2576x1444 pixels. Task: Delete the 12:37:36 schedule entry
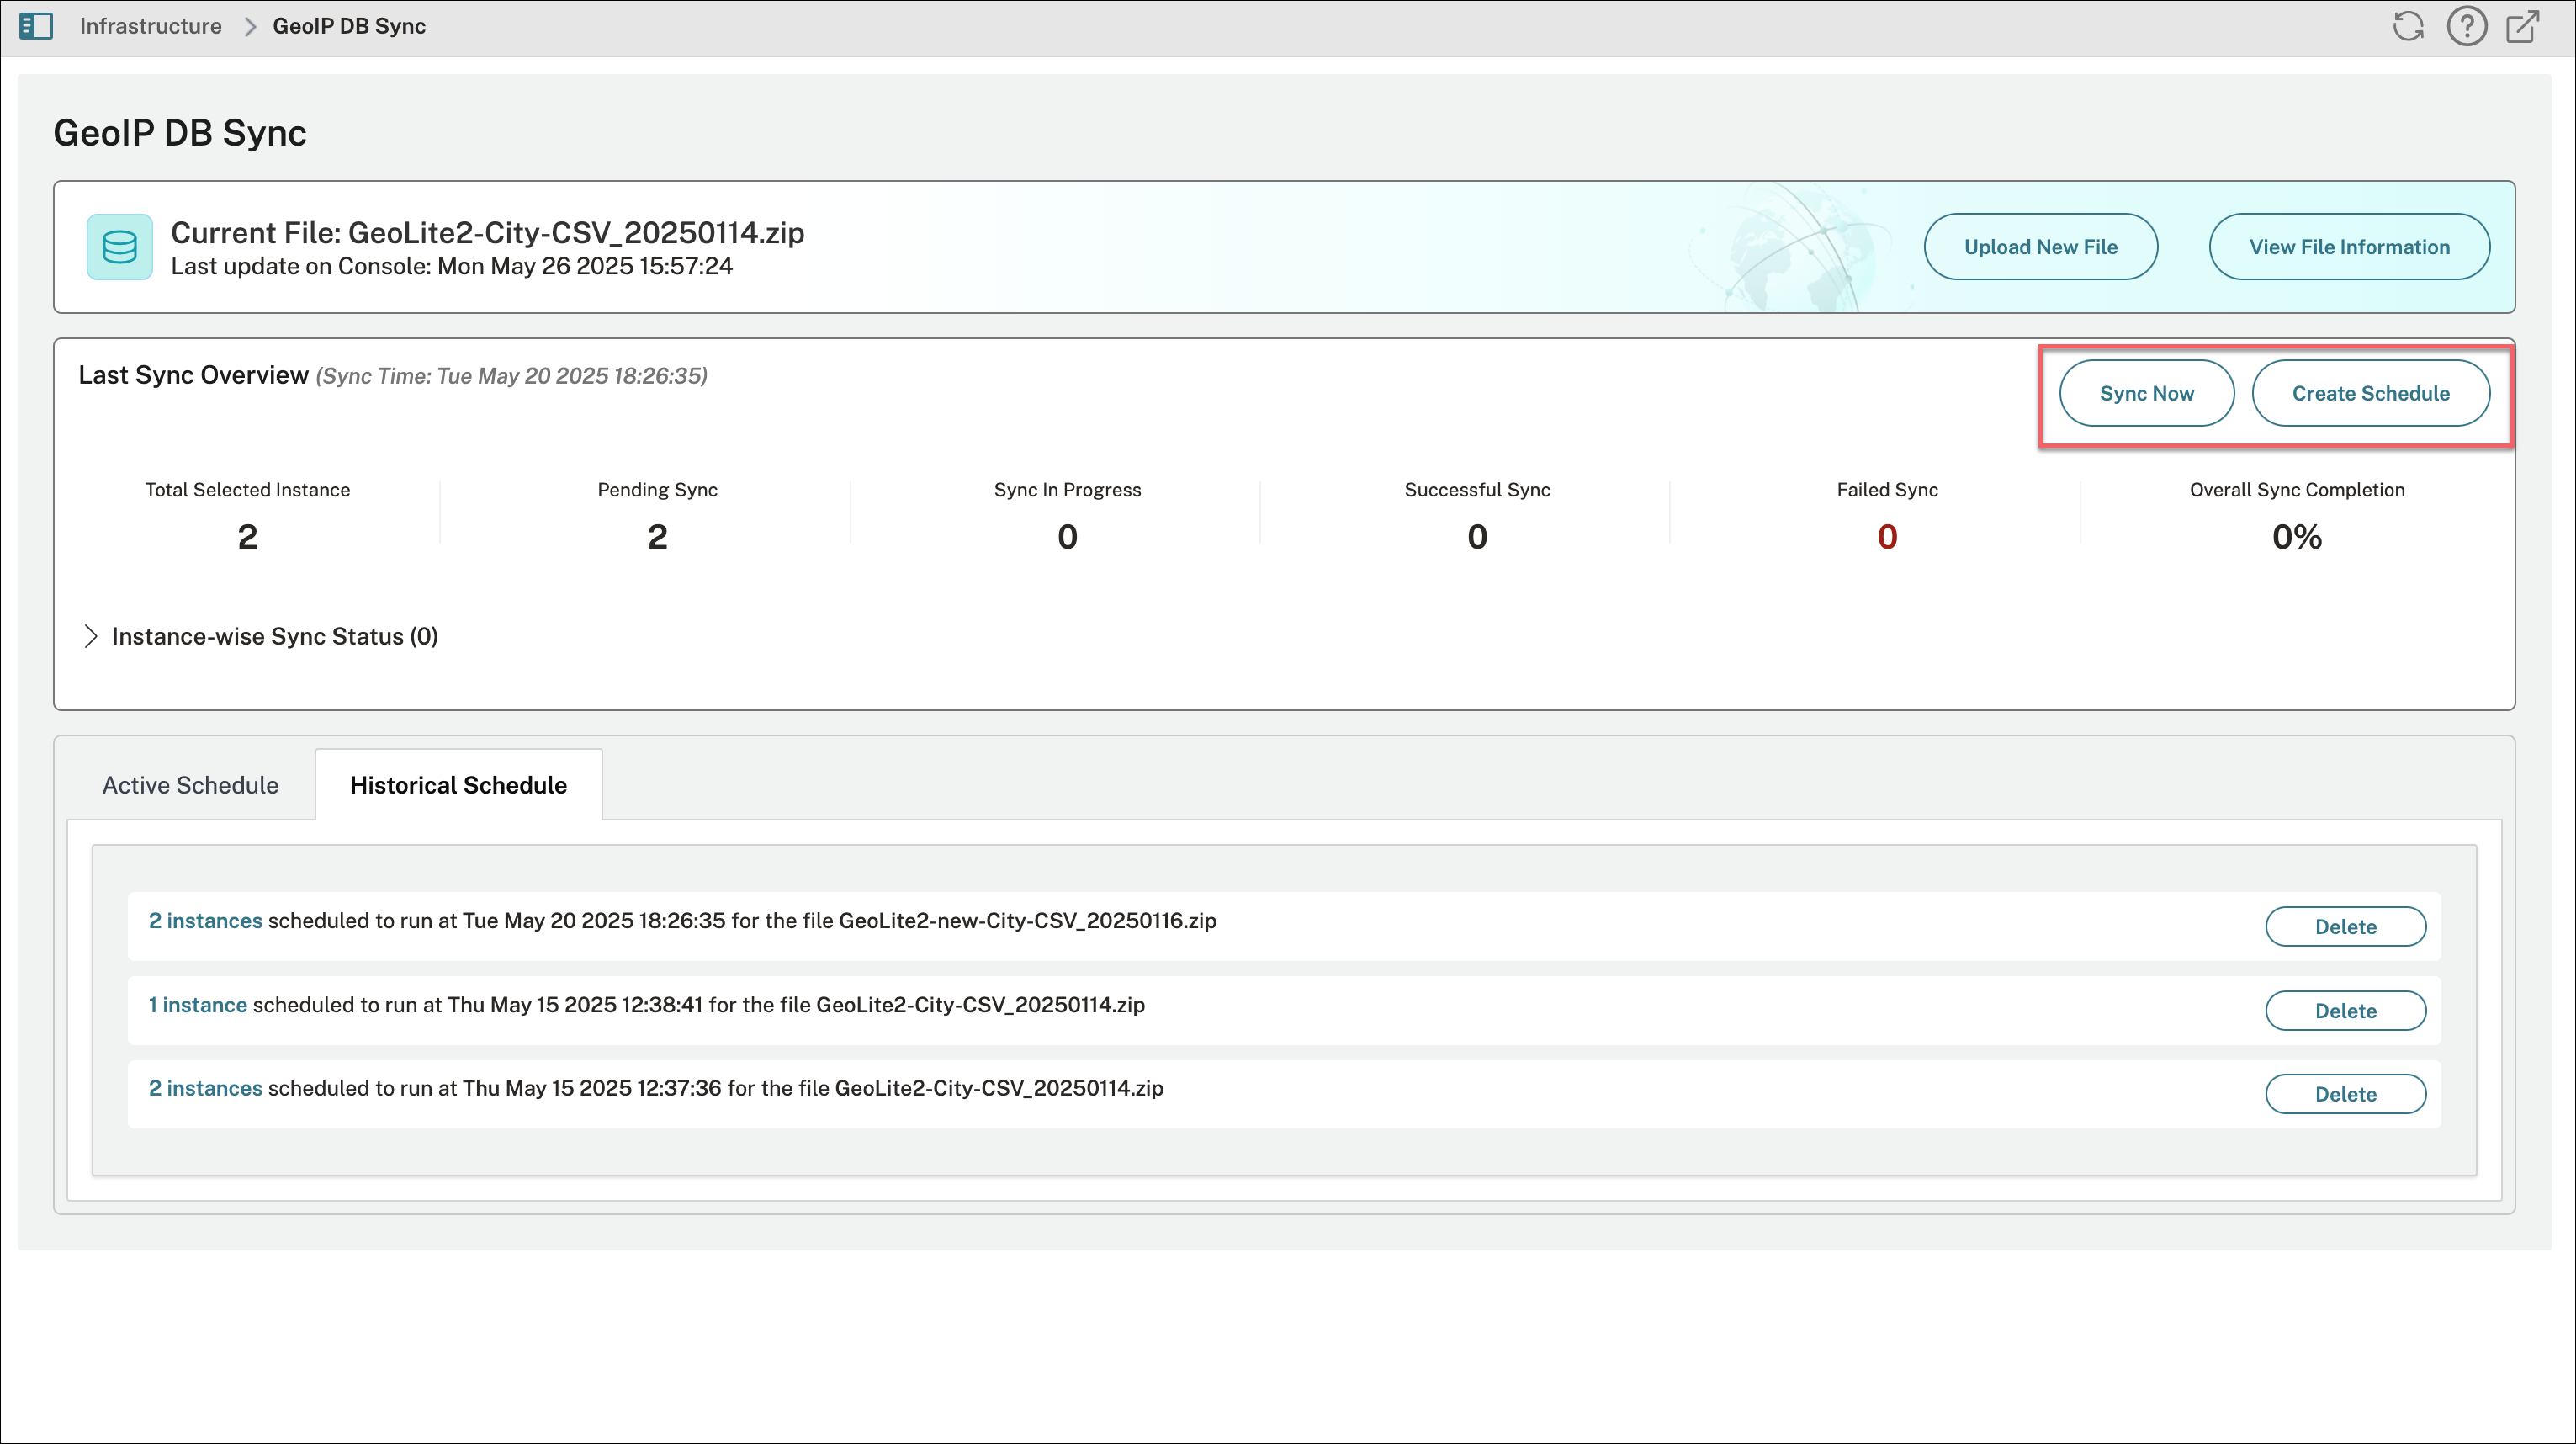2345,1094
